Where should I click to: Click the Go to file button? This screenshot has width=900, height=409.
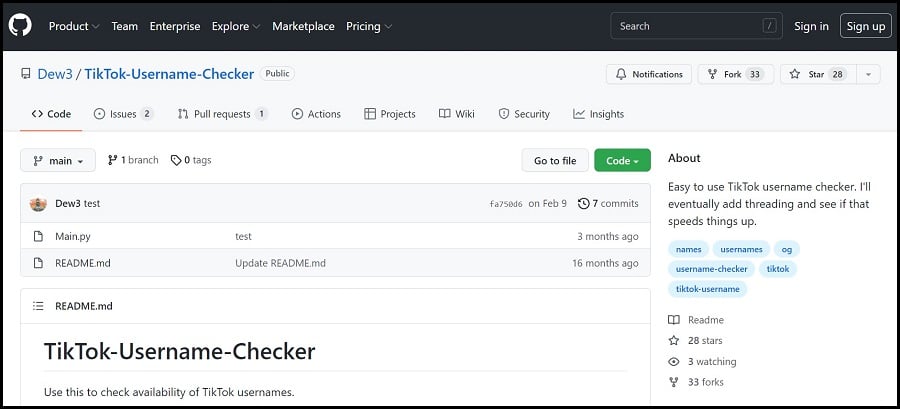click(x=555, y=161)
